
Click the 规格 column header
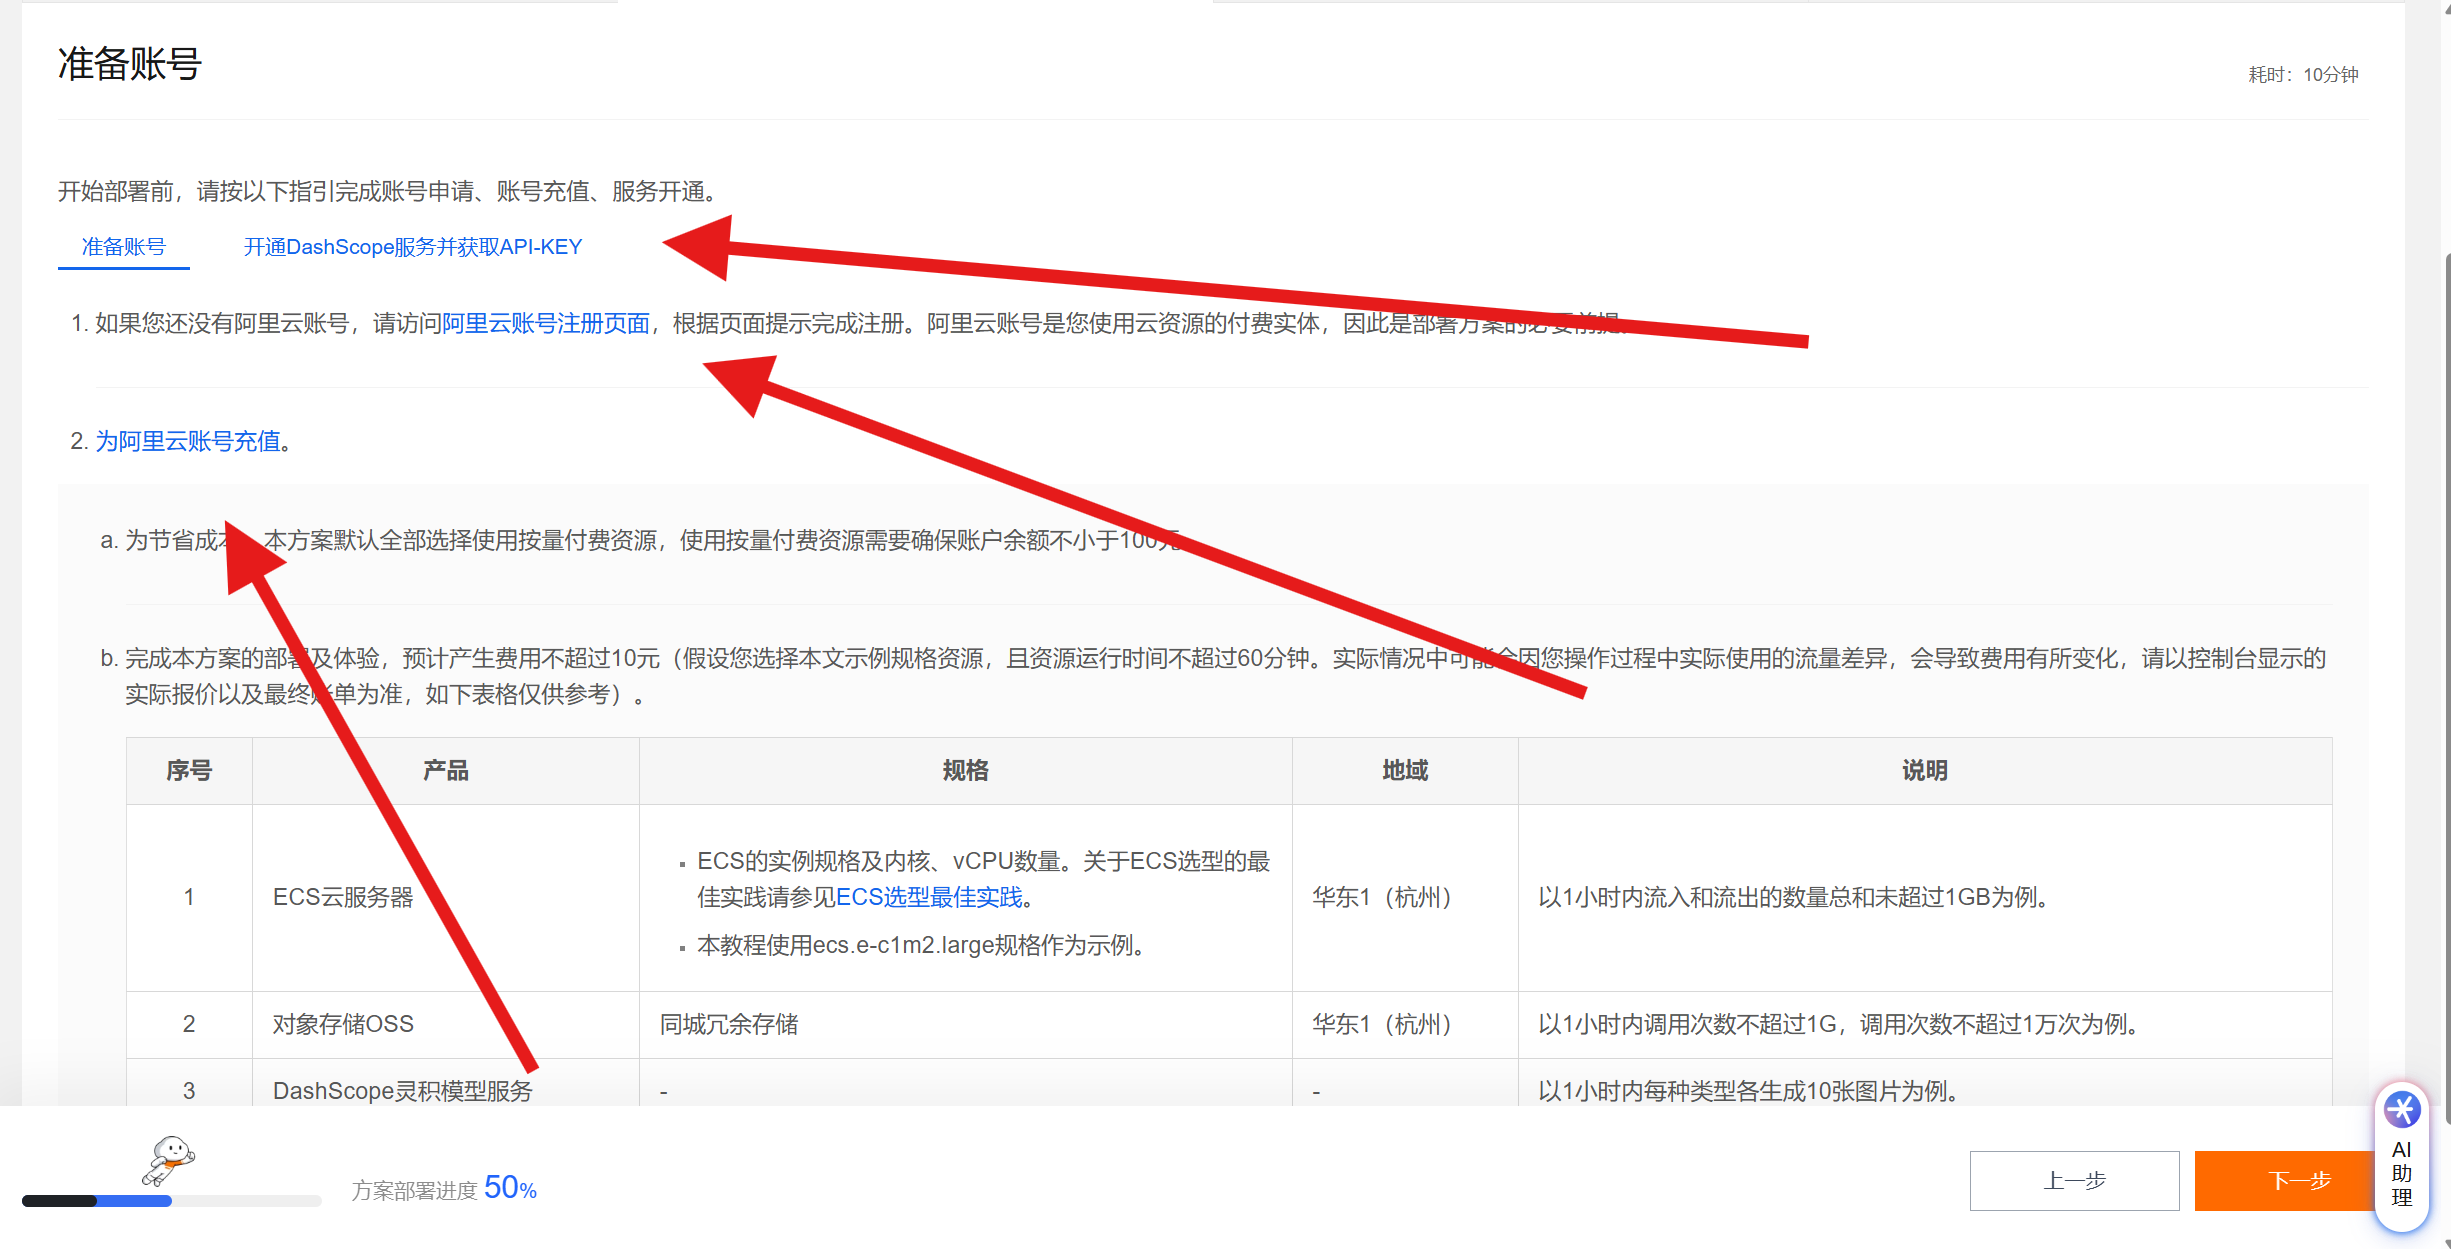pyautogui.click(x=965, y=770)
